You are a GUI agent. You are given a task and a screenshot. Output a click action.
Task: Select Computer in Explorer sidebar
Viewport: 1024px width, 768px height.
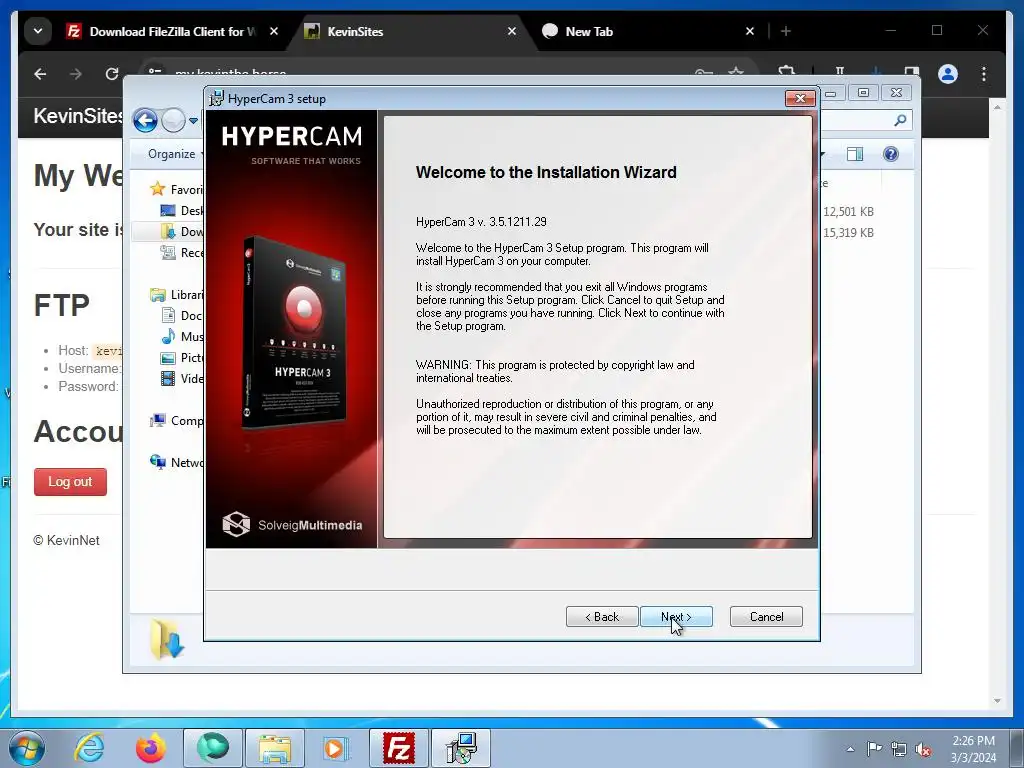(176, 421)
